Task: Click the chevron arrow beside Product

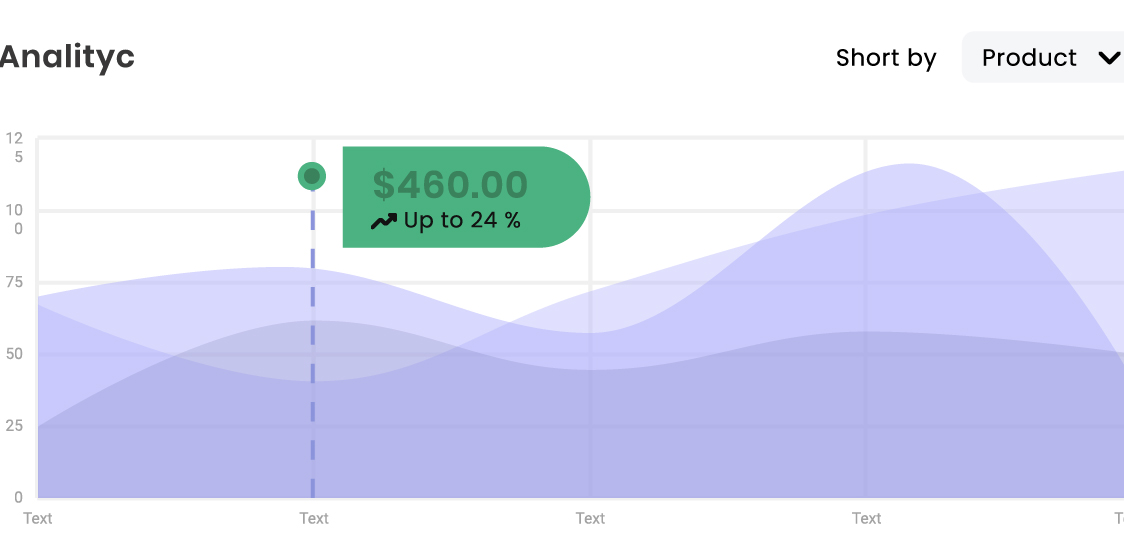Action: (x=1109, y=57)
